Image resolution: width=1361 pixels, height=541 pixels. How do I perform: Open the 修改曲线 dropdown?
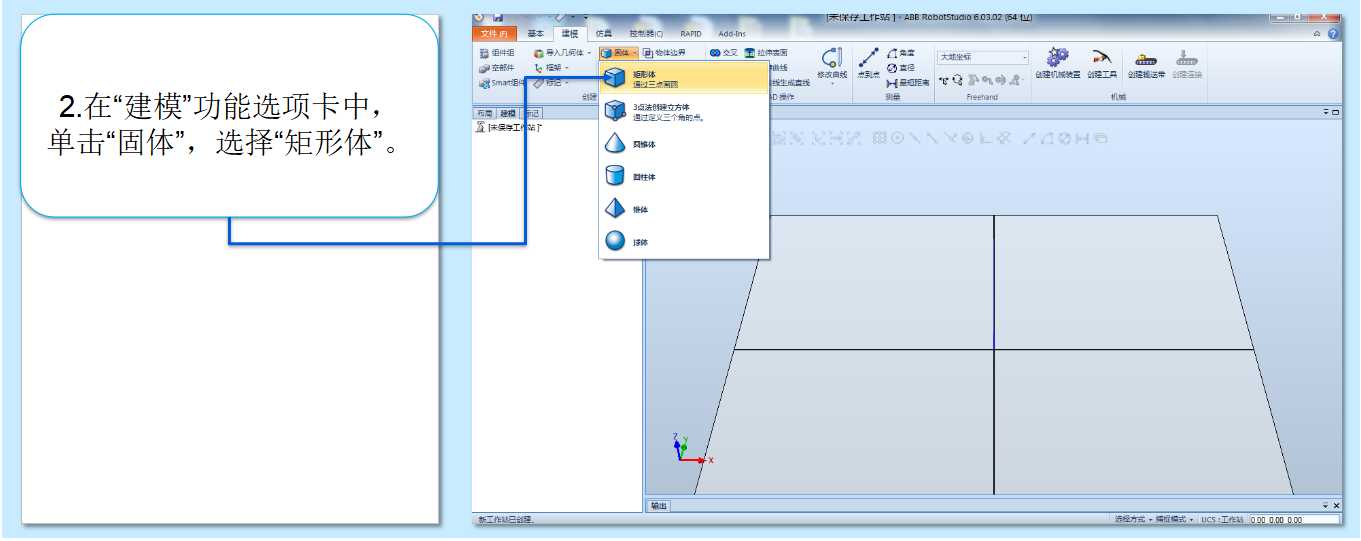pyautogui.click(x=832, y=65)
